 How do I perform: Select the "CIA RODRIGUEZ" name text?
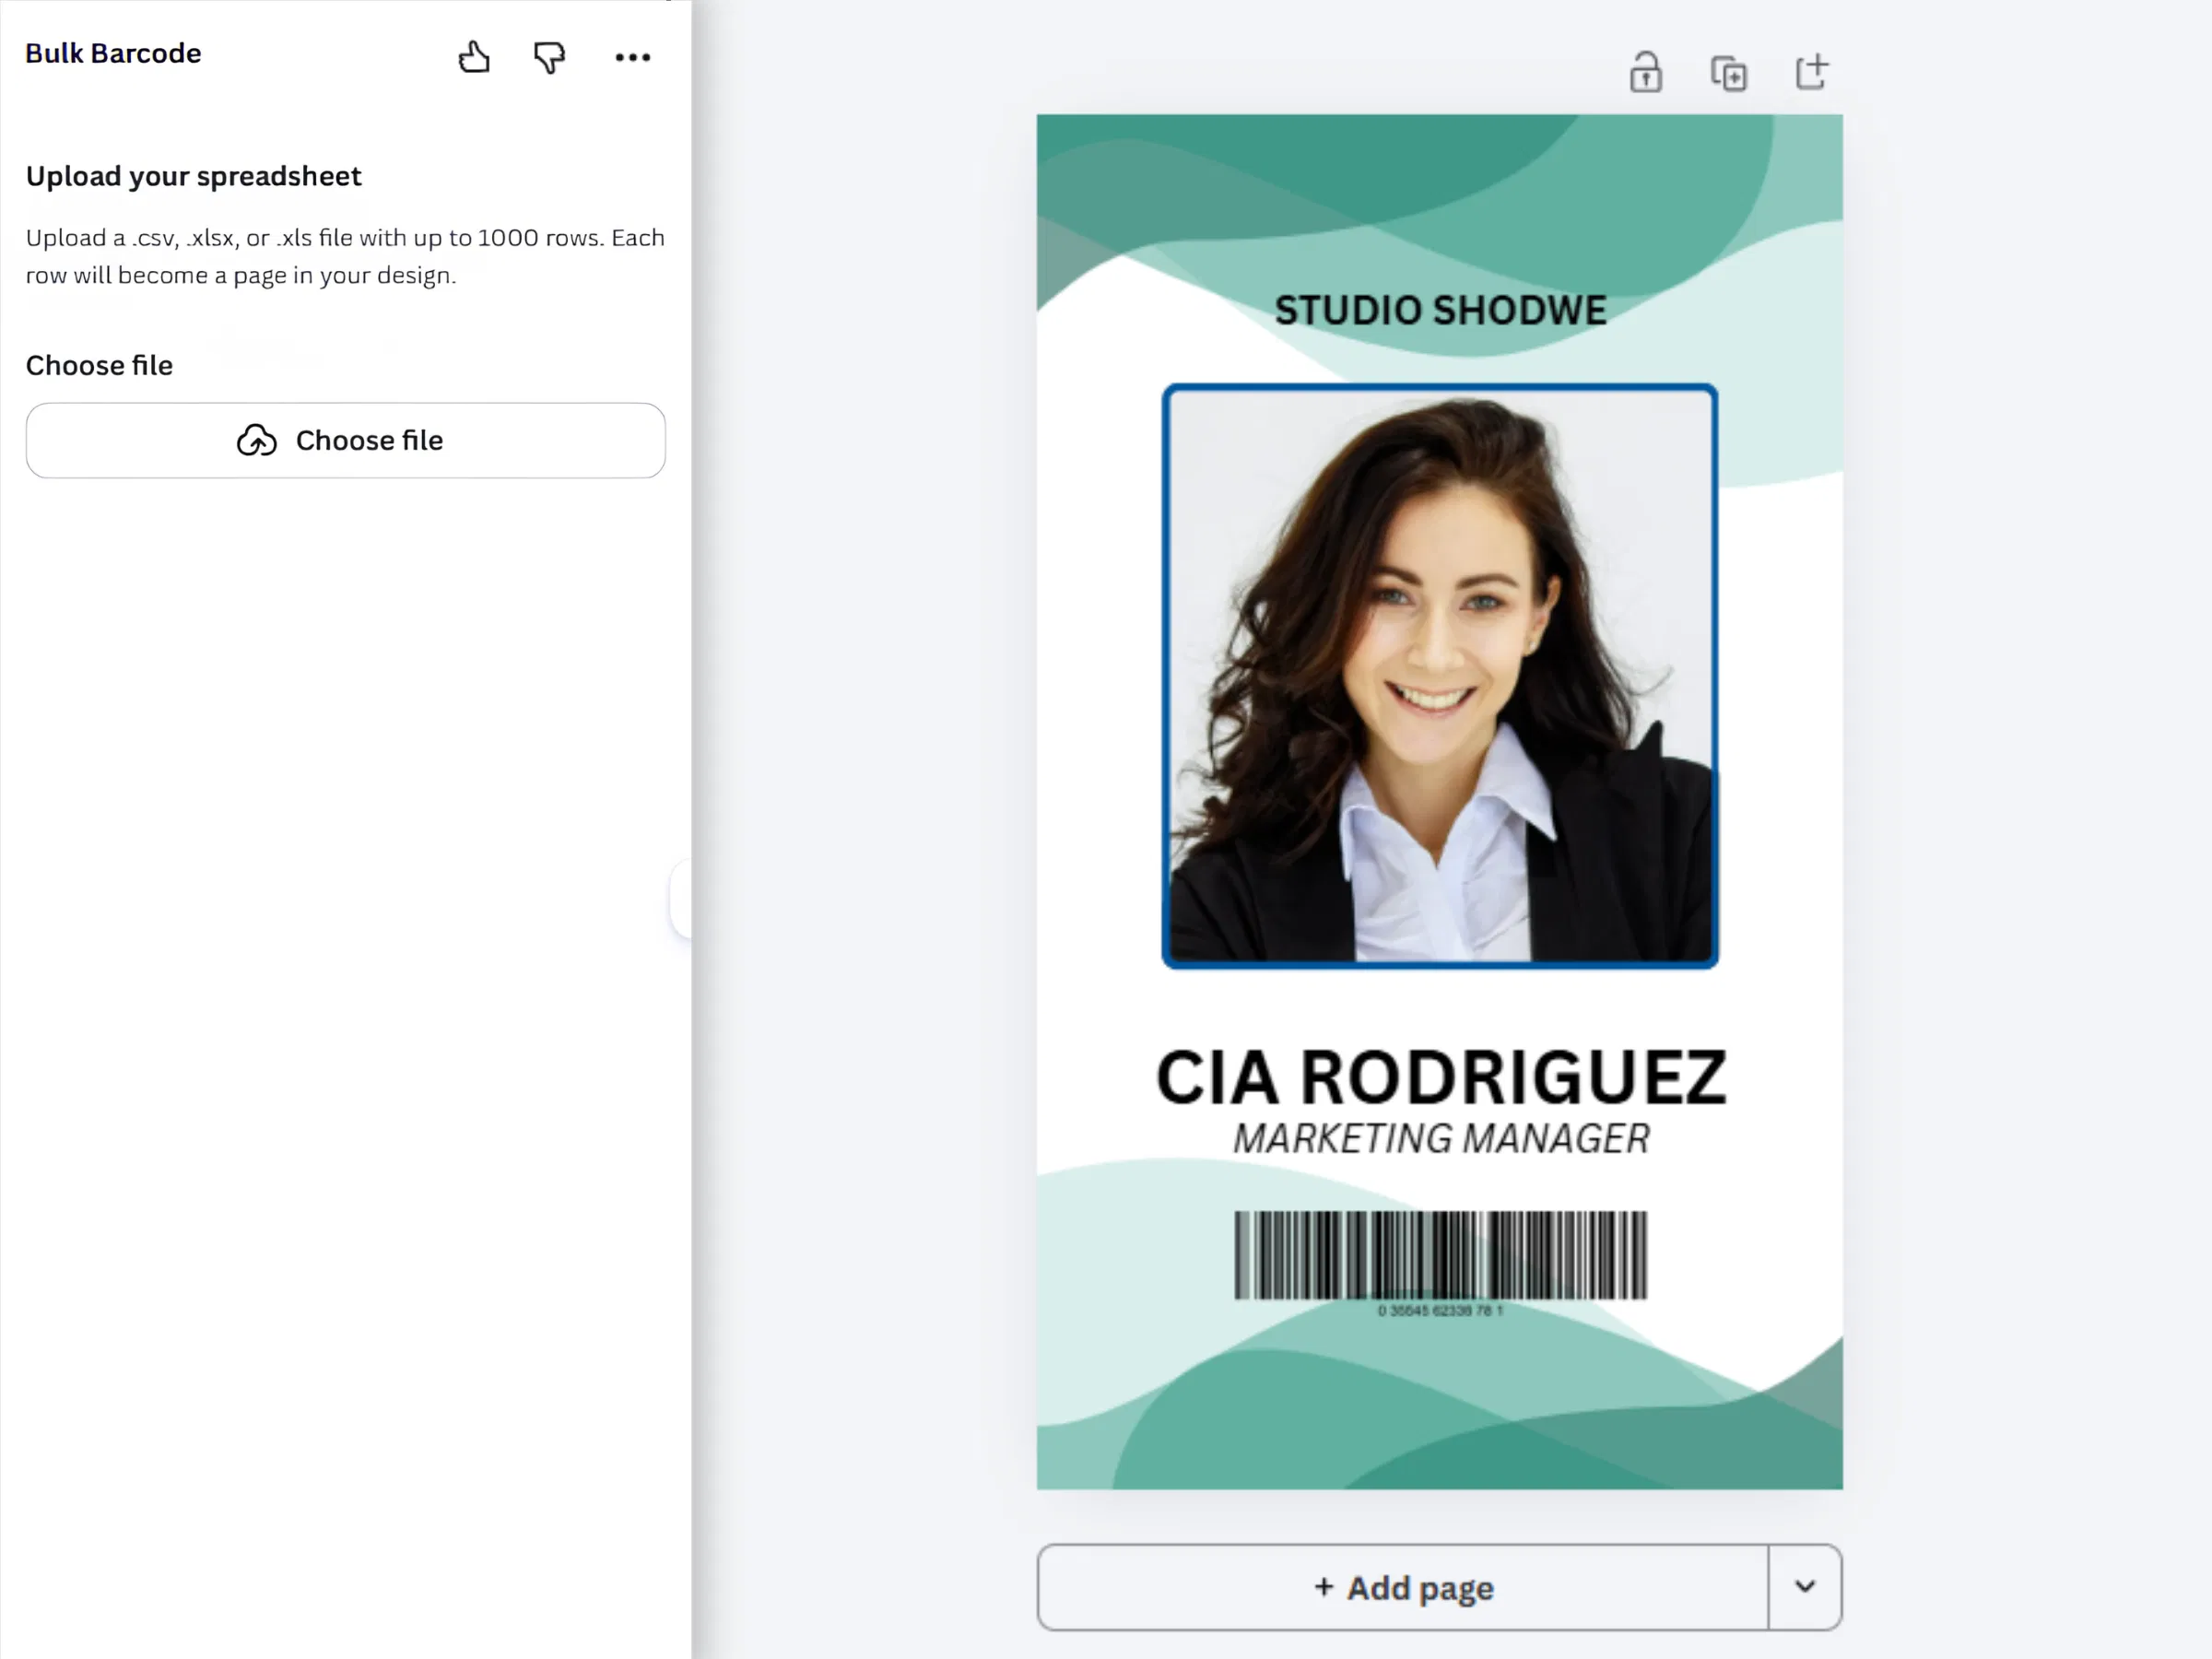(1441, 1078)
